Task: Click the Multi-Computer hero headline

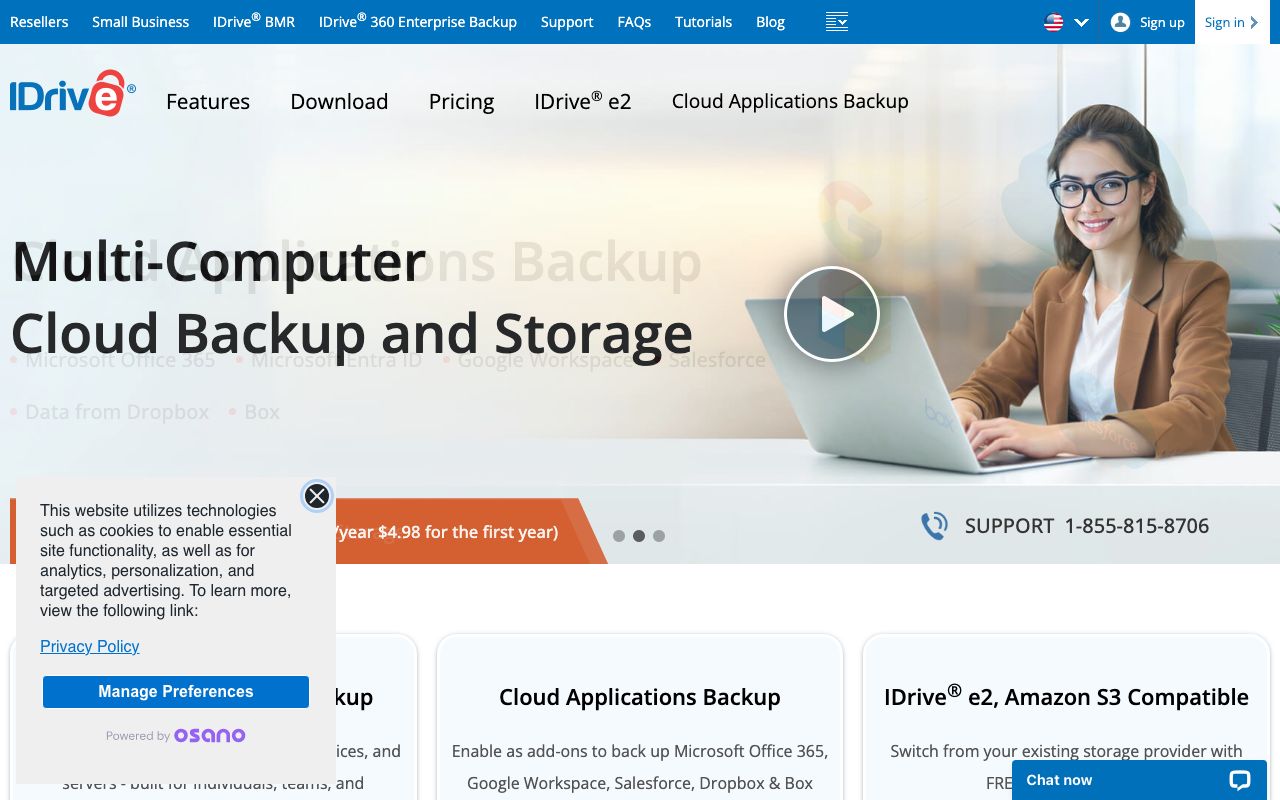Action: [219, 262]
